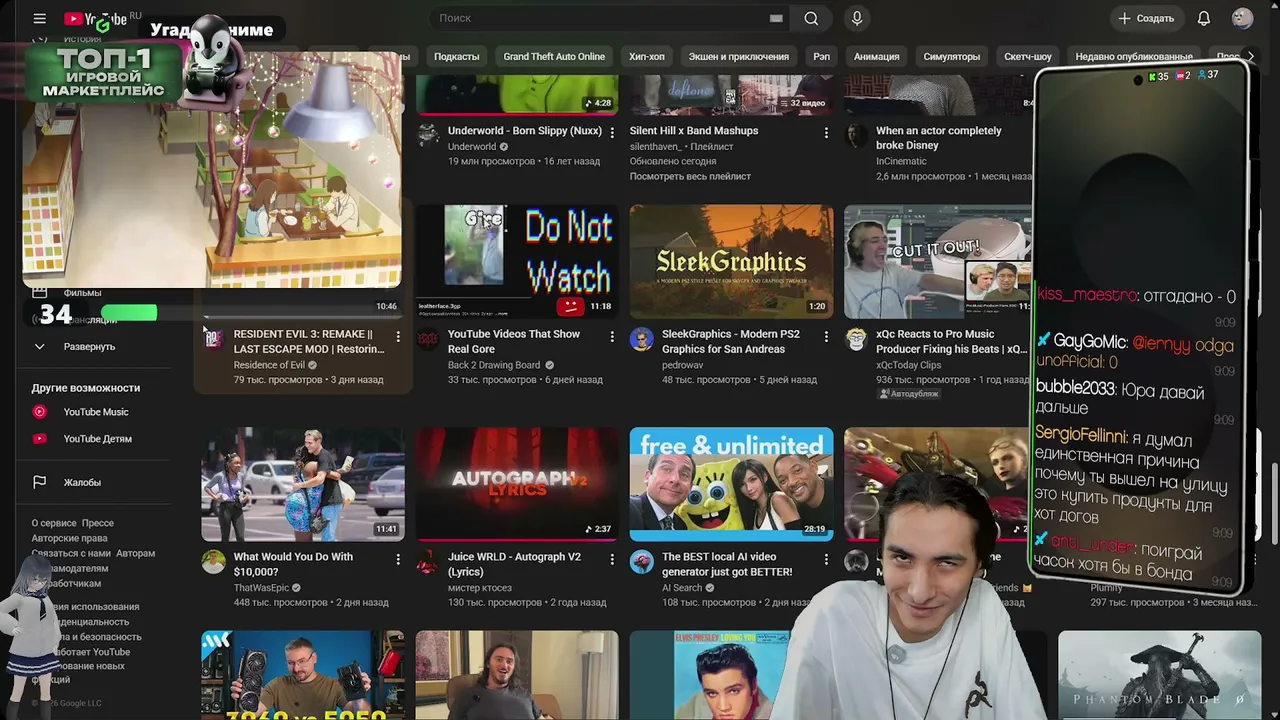Select the Хип-хоп filter chip
This screenshot has width=1280, height=720.
coord(647,57)
